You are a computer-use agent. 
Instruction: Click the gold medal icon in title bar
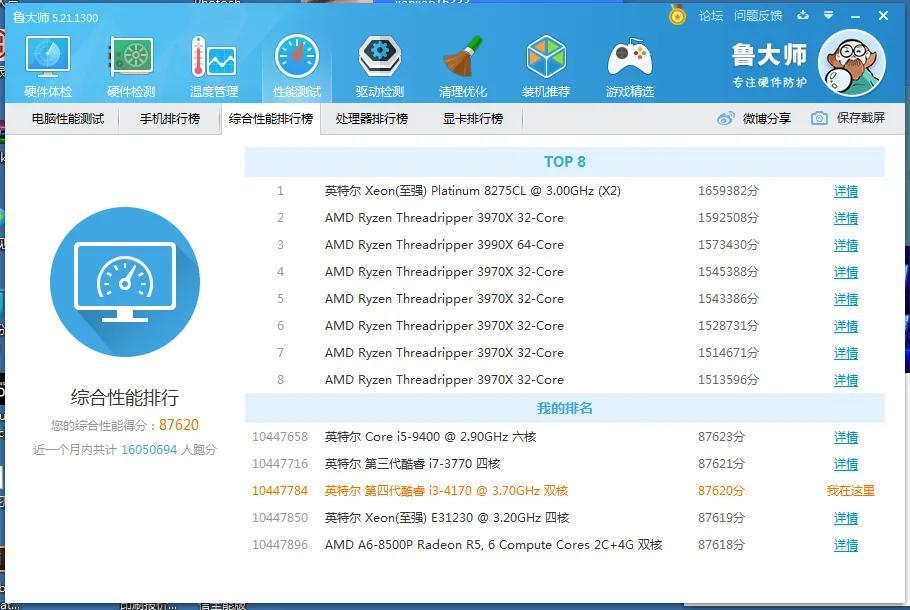(x=677, y=15)
